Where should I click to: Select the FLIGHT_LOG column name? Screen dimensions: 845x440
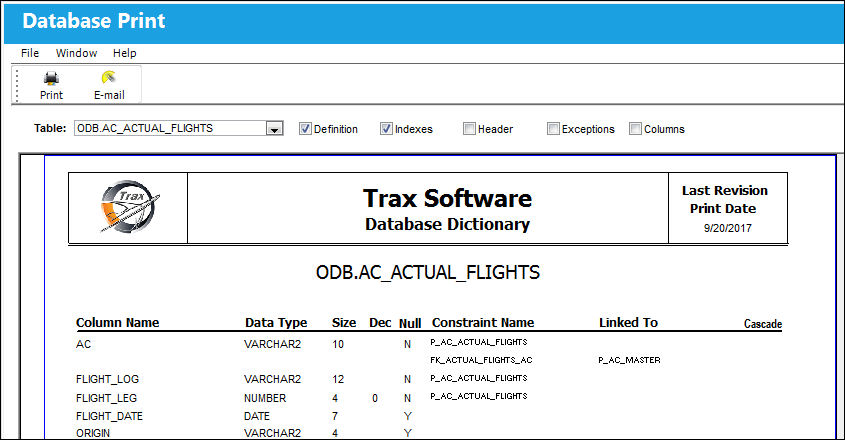107,379
